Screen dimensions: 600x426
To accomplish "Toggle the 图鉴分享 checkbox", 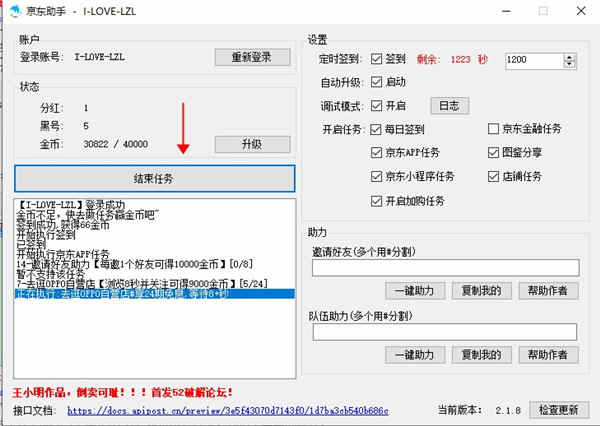I will tap(493, 153).
